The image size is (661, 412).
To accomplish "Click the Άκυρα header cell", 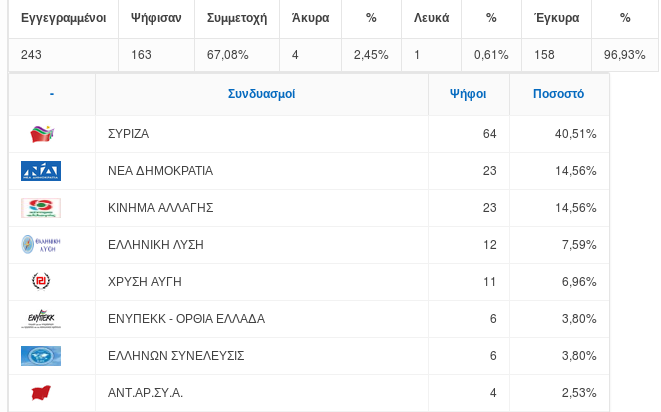I will [310, 18].
